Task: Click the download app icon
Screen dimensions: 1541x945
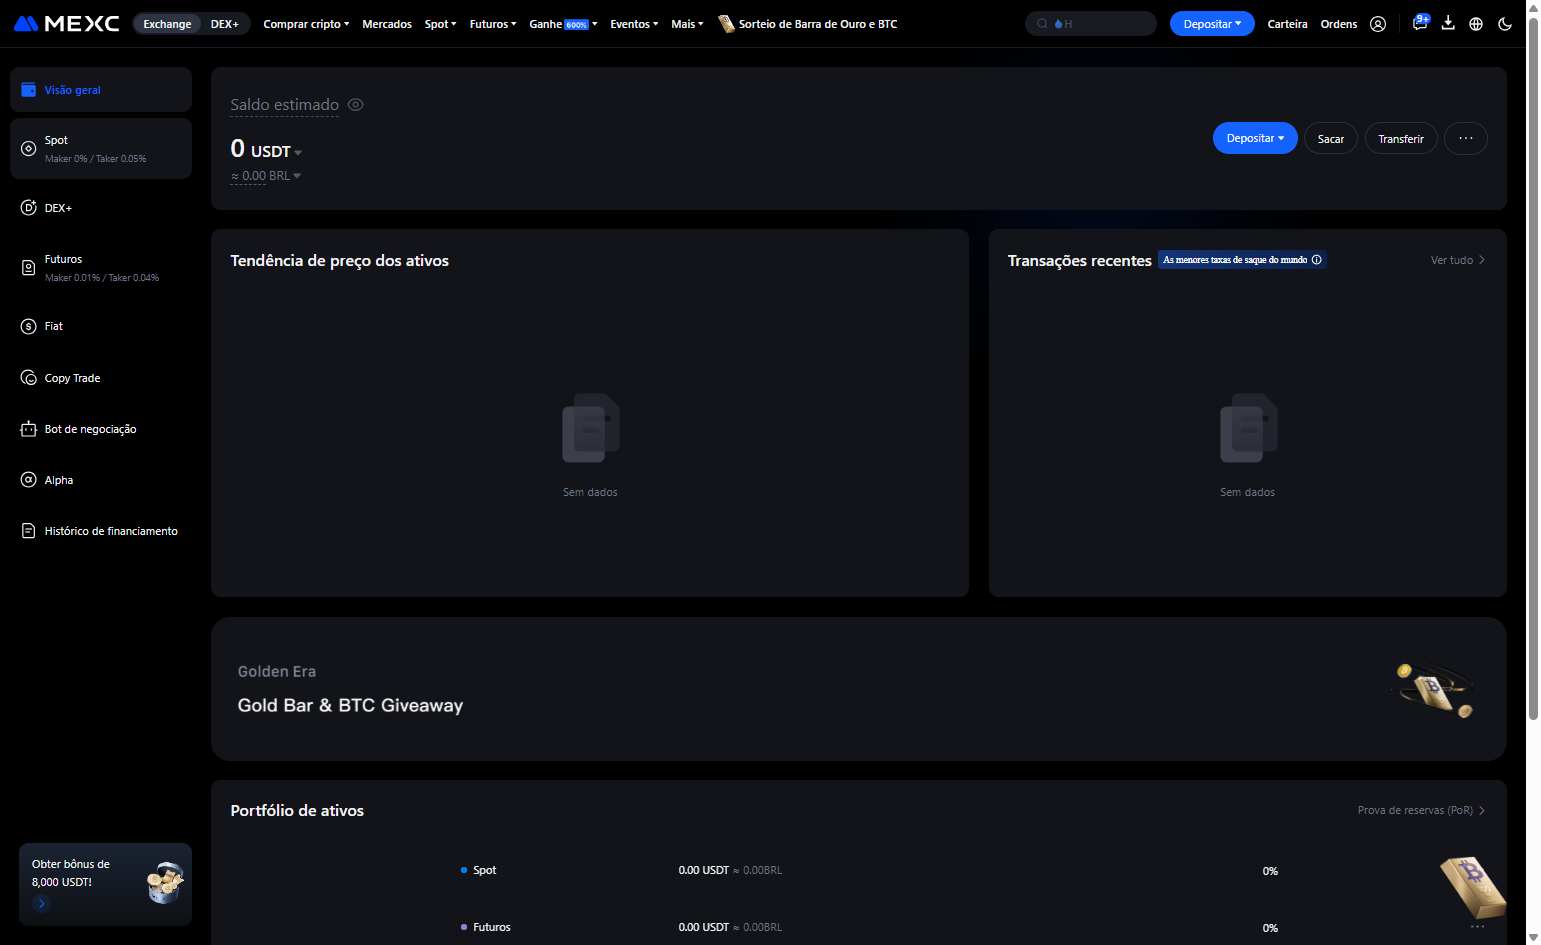Action: coord(1448,23)
